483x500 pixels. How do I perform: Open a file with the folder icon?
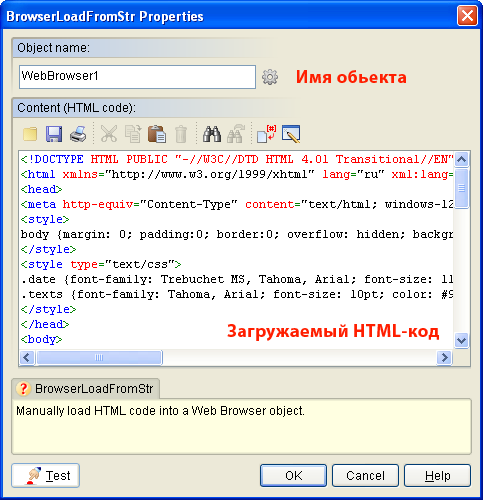30,134
